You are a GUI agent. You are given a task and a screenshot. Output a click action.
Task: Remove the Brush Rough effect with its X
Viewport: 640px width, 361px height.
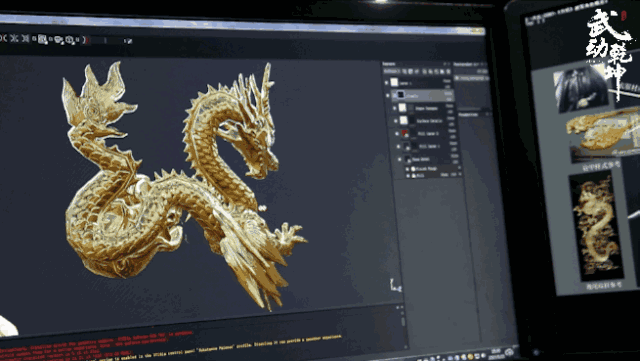(x=460, y=168)
